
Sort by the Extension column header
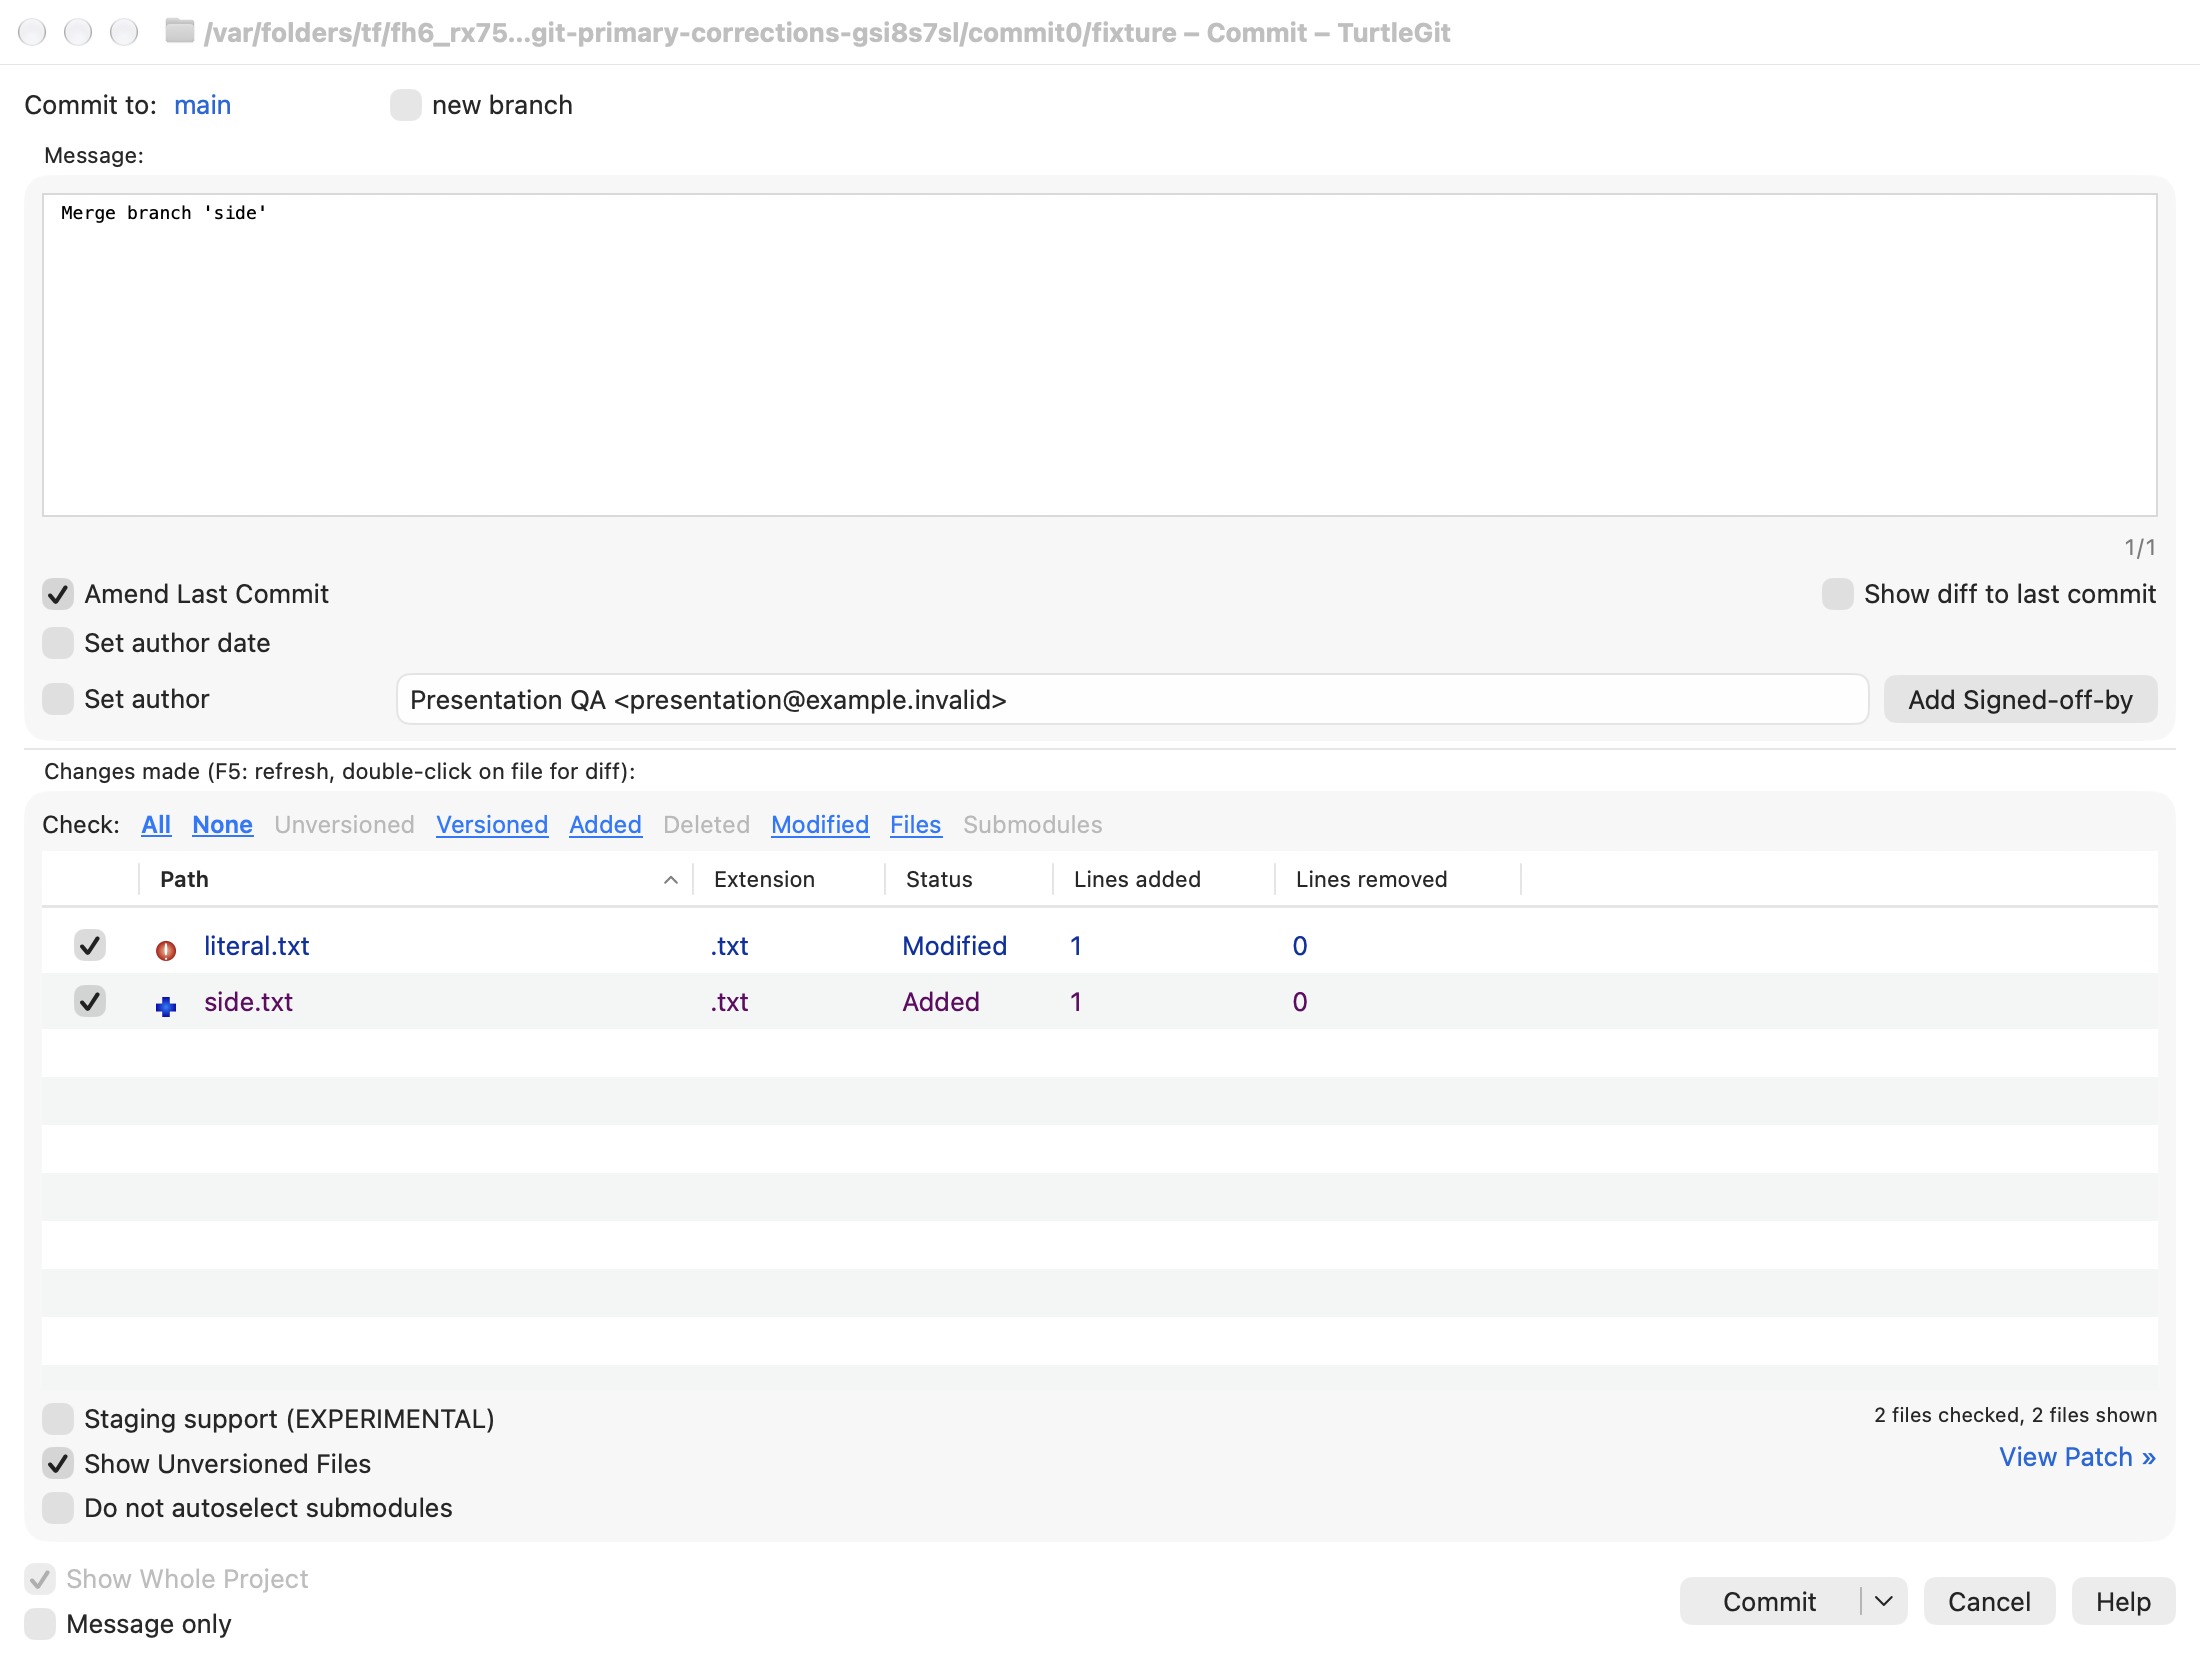[789, 879]
